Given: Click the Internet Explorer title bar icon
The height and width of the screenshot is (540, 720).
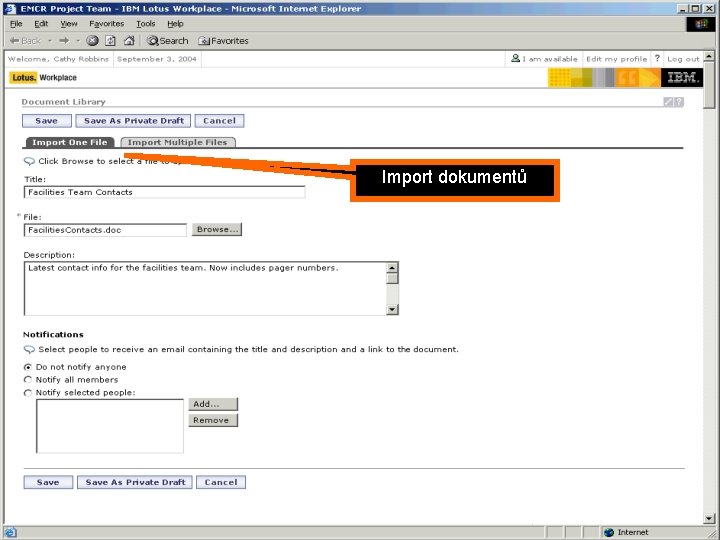Looking at the screenshot, I should tap(10, 8).
